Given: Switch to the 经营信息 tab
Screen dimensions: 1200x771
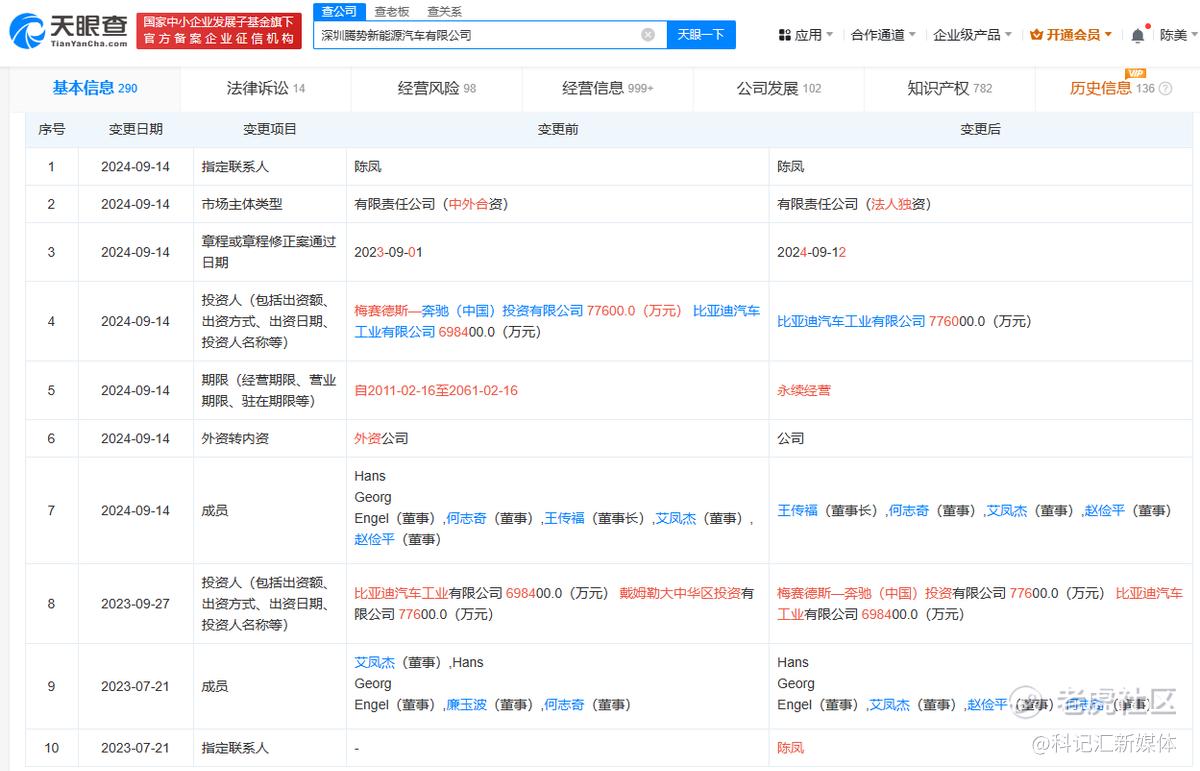Looking at the screenshot, I should 608,88.
